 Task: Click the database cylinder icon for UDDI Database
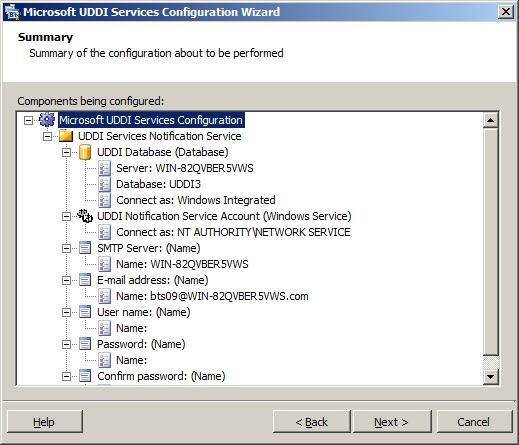pyautogui.click(x=85, y=152)
